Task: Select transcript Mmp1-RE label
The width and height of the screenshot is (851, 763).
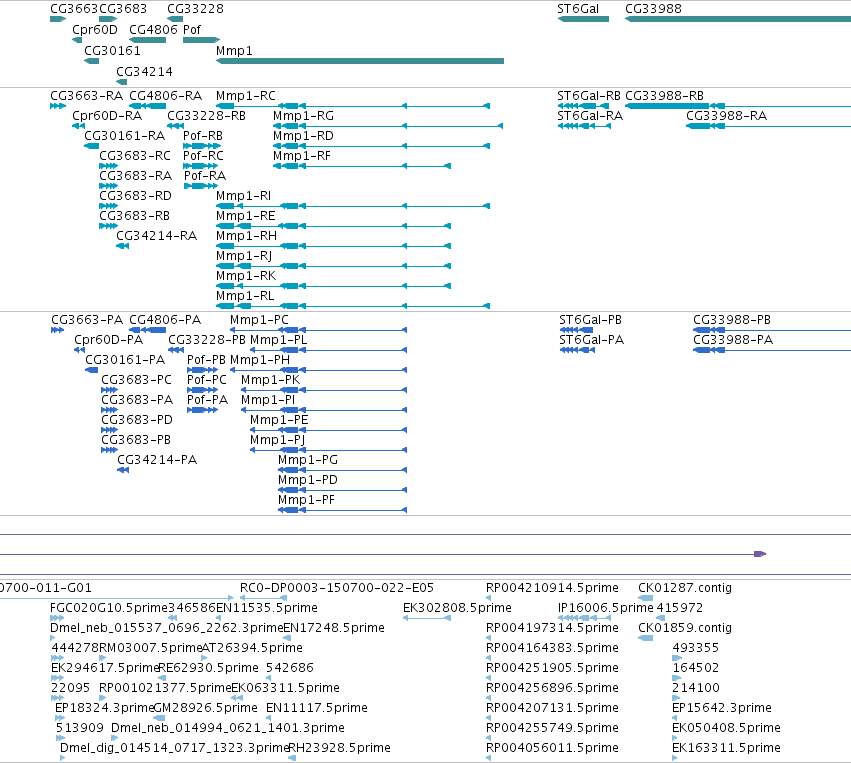Action: (245, 216)
